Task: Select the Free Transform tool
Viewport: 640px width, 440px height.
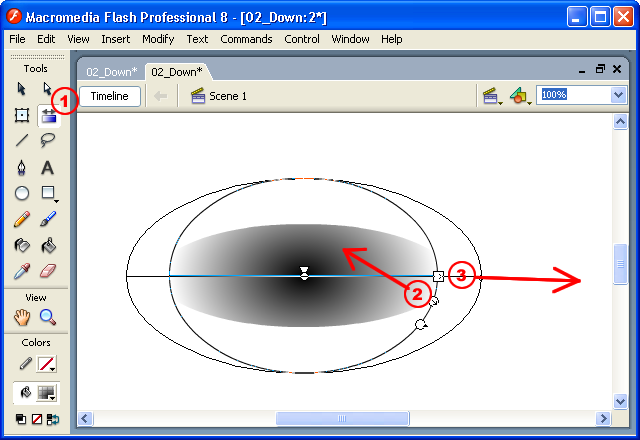Action: click(x=22, y=115)
